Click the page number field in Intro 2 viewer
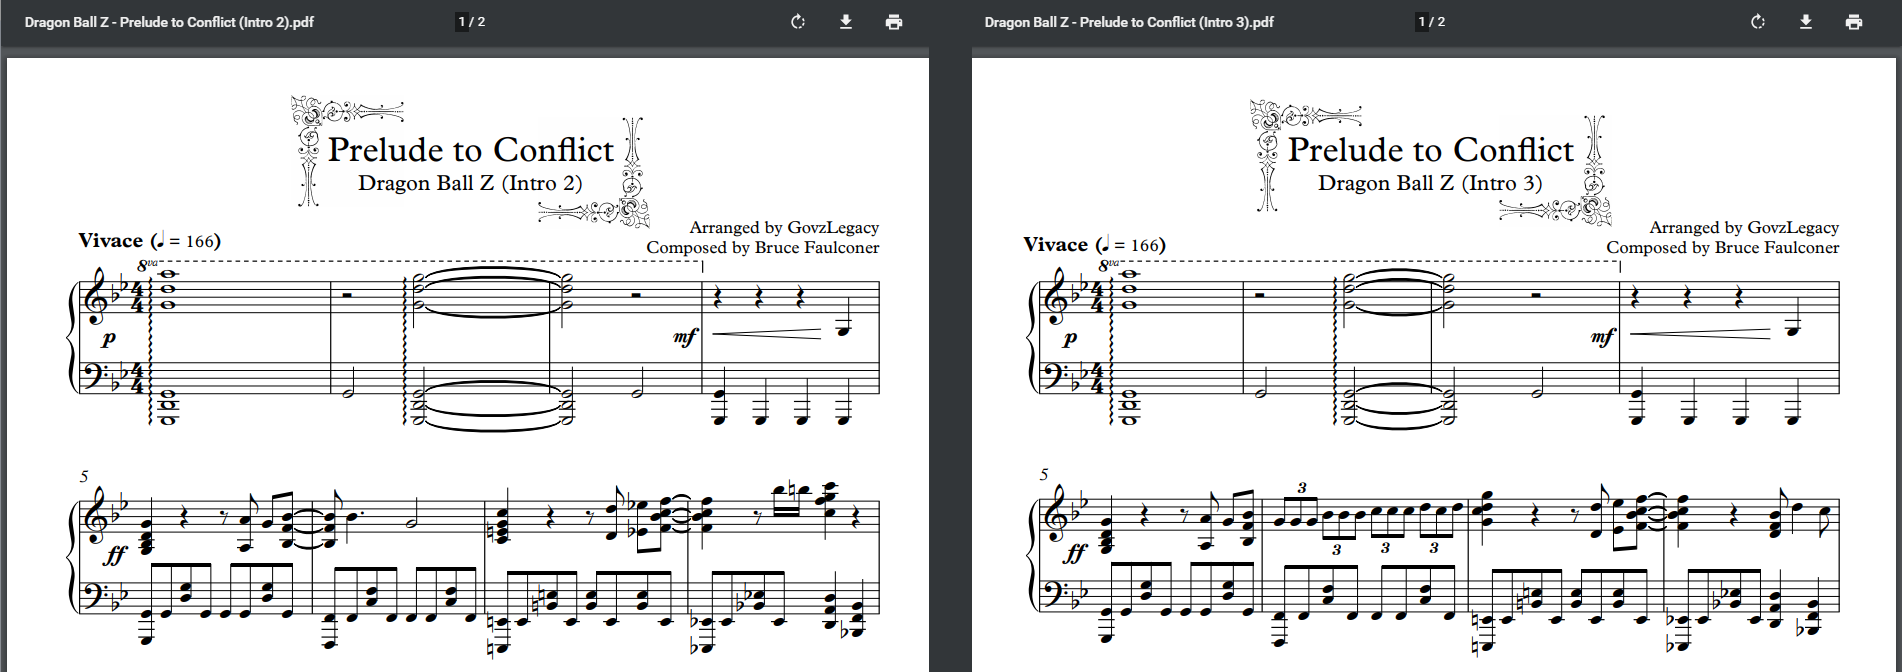This screenshot has height=672, width=1902. click(x=462, y=22)
